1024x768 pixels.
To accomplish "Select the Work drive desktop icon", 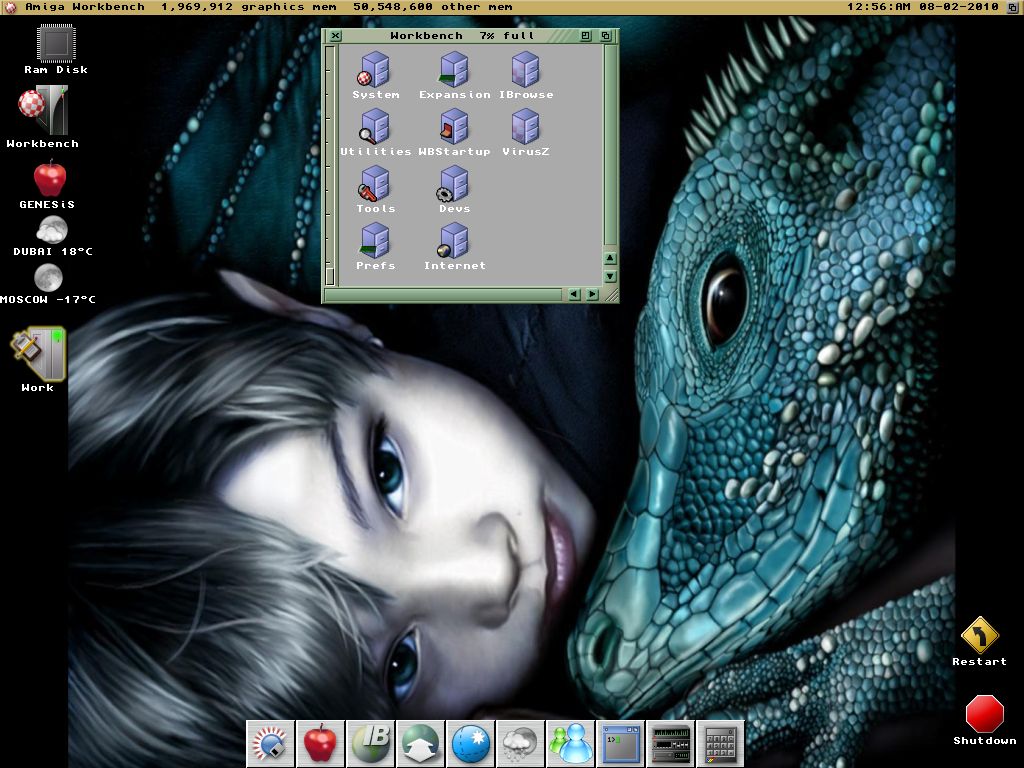I will point(38,354).
